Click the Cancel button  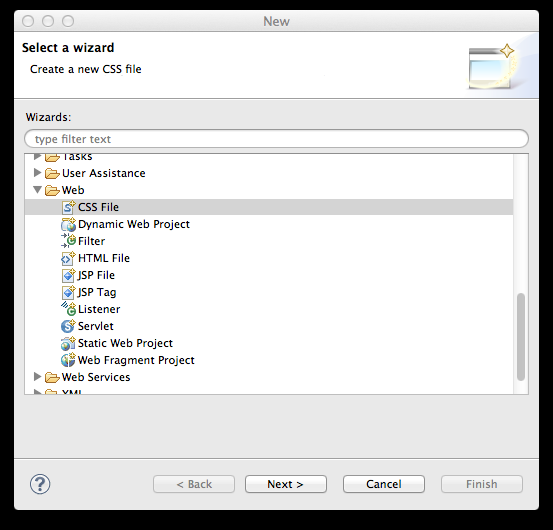coord(384,484)
